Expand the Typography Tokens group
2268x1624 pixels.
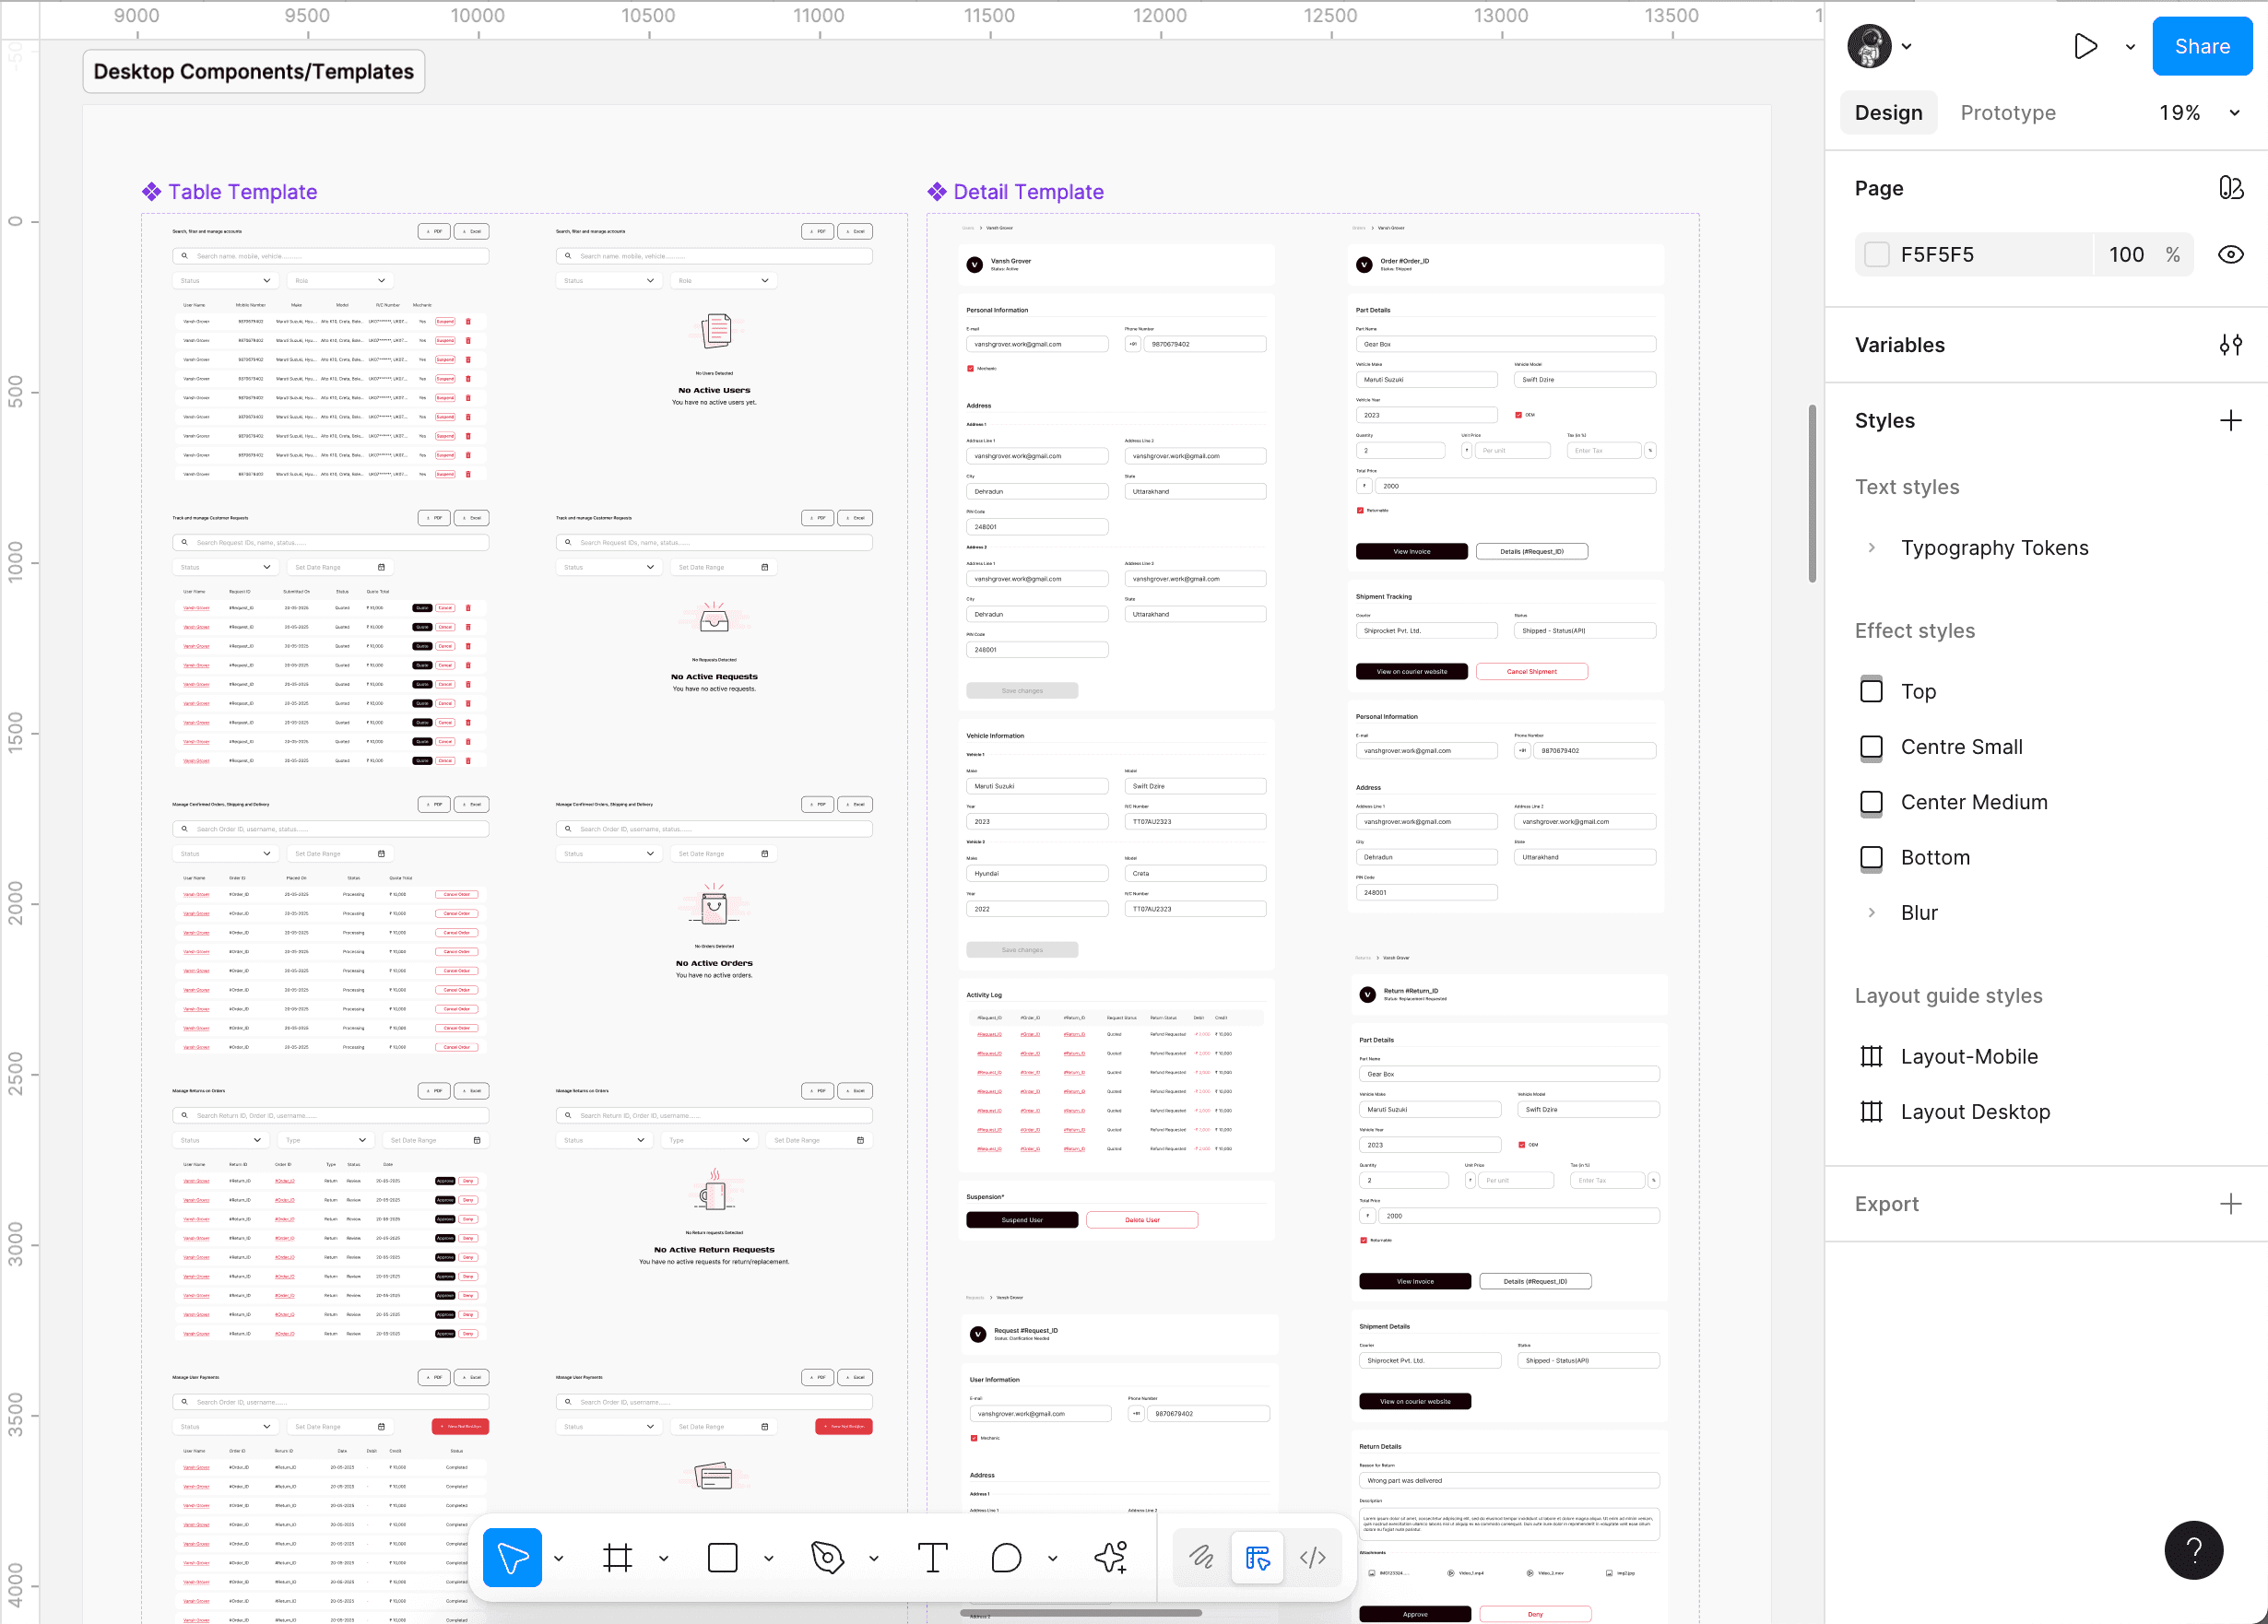click(x=1872, y=548)
